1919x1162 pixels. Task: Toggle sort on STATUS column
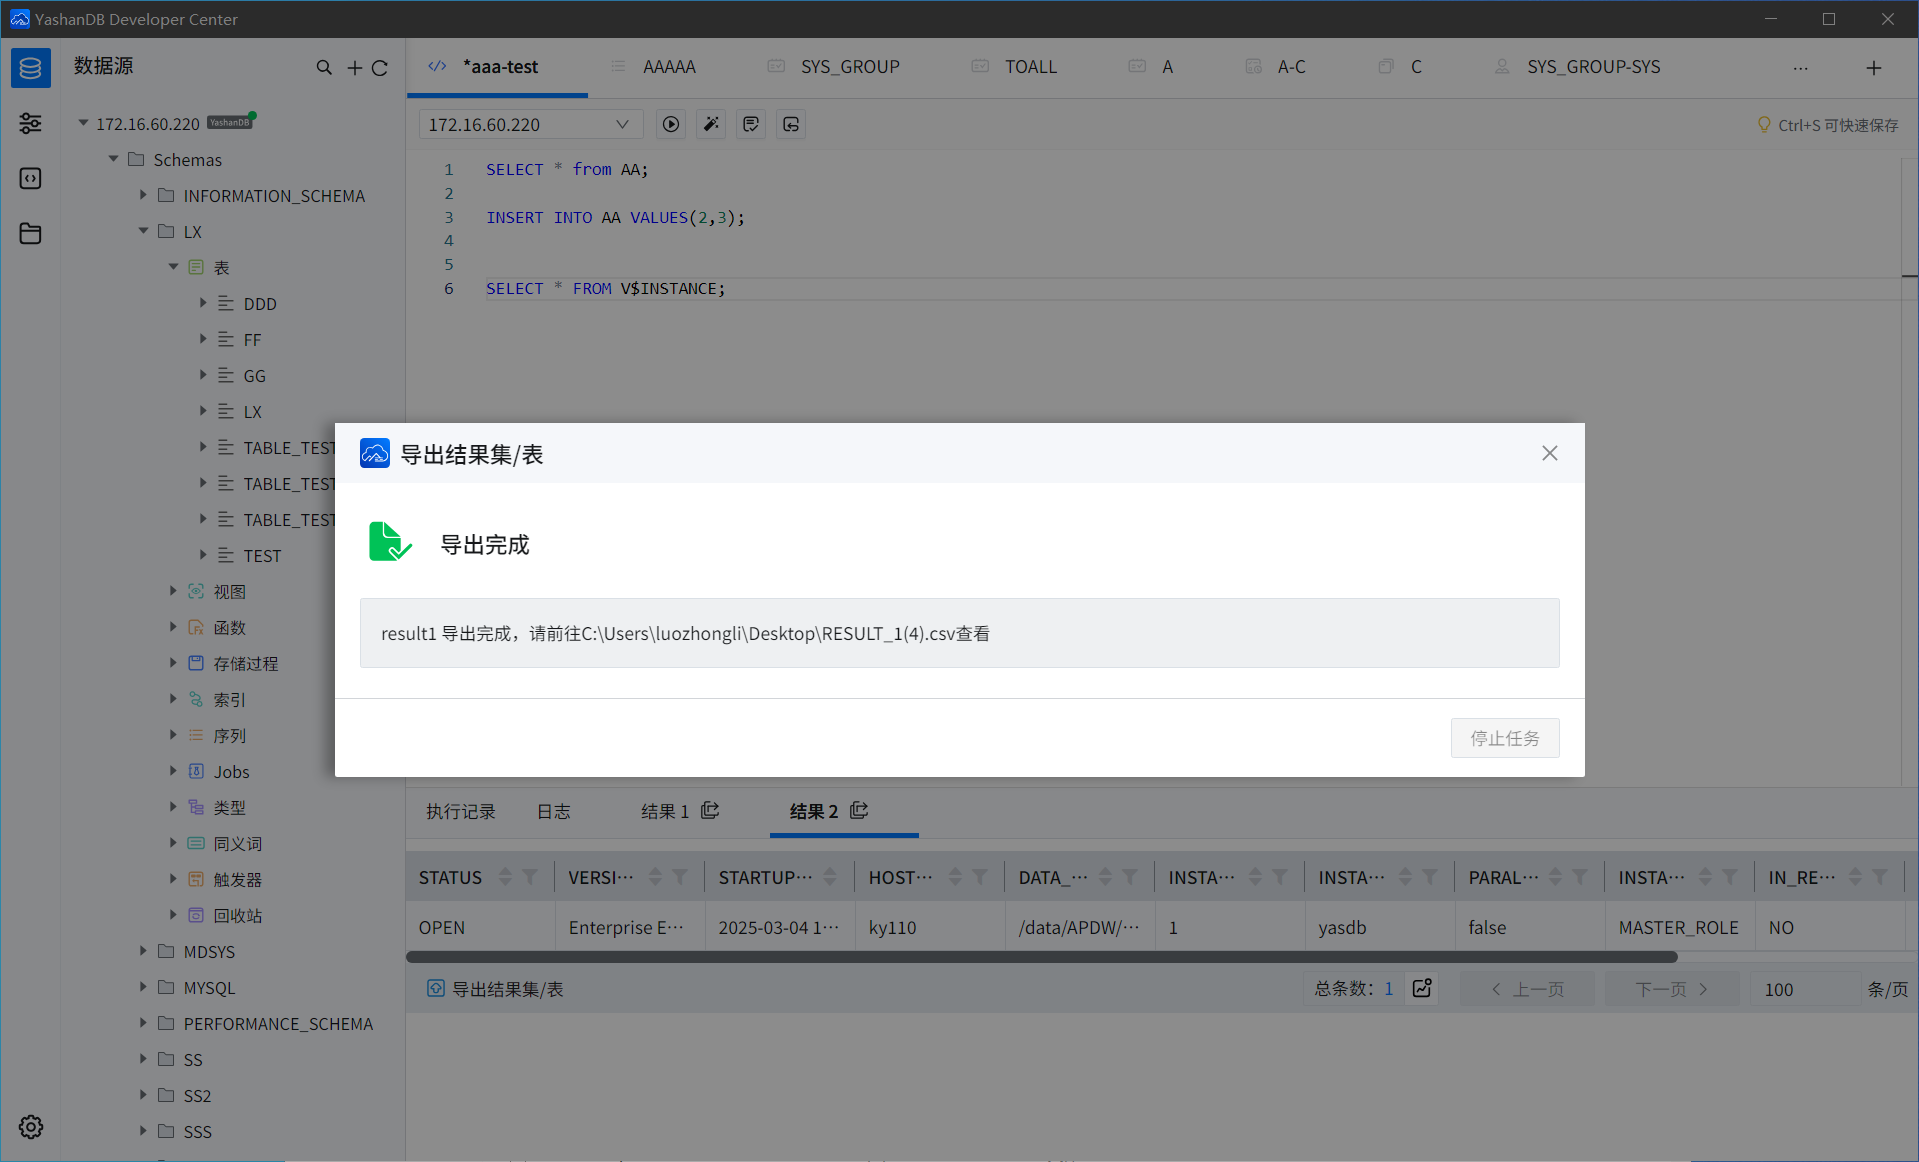pos(505,877)
